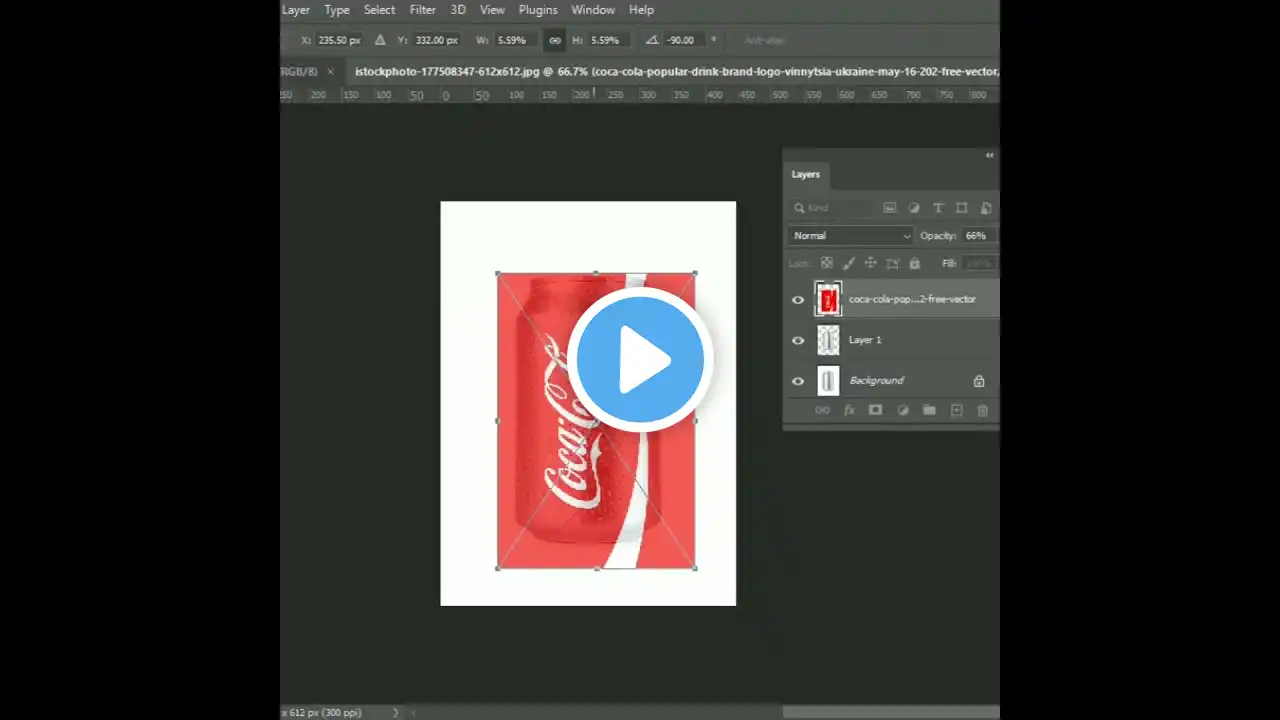Create a new group in Layers panel
1280x720 pixels.
[x=929, y=410]
